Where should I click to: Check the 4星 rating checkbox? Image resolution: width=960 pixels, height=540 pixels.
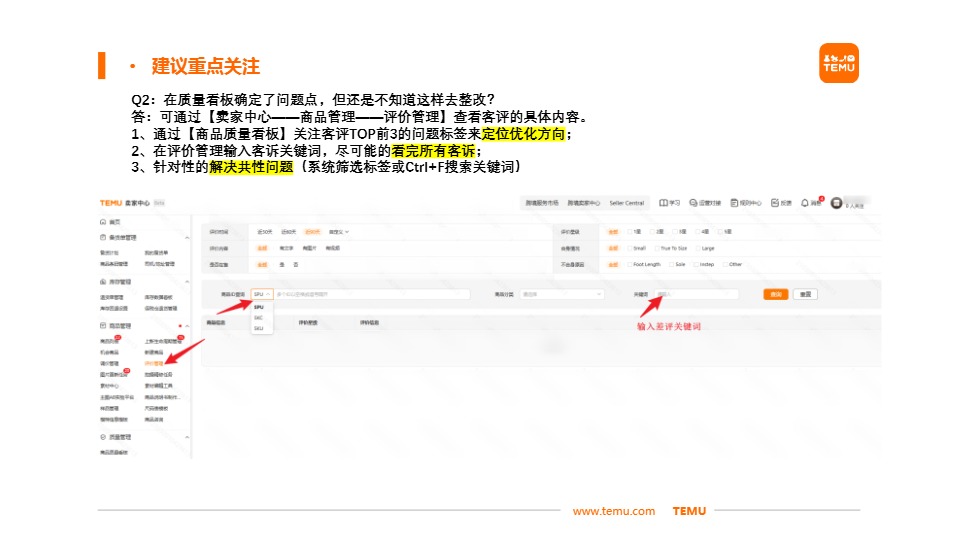(x=698, y=232)
